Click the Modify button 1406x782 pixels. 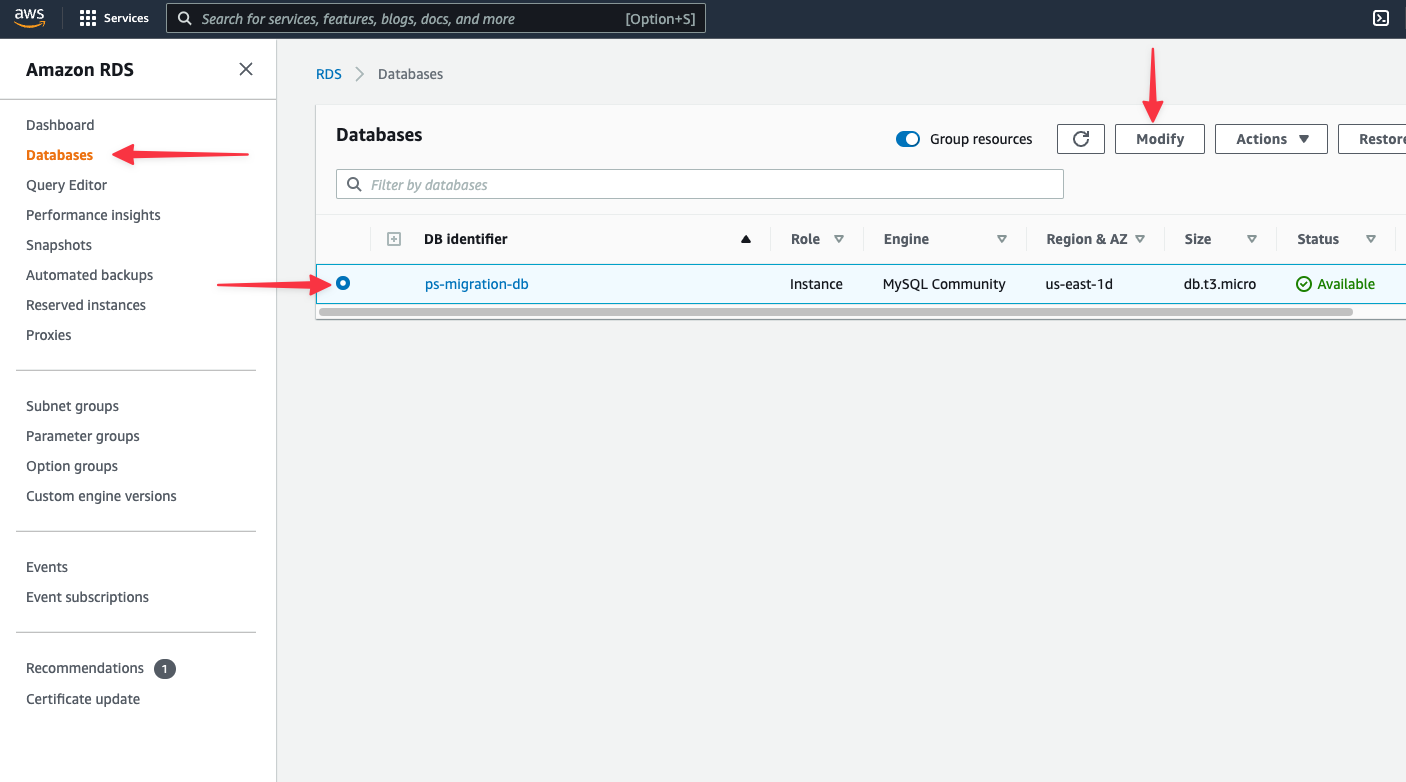[x=1159, y=138]
